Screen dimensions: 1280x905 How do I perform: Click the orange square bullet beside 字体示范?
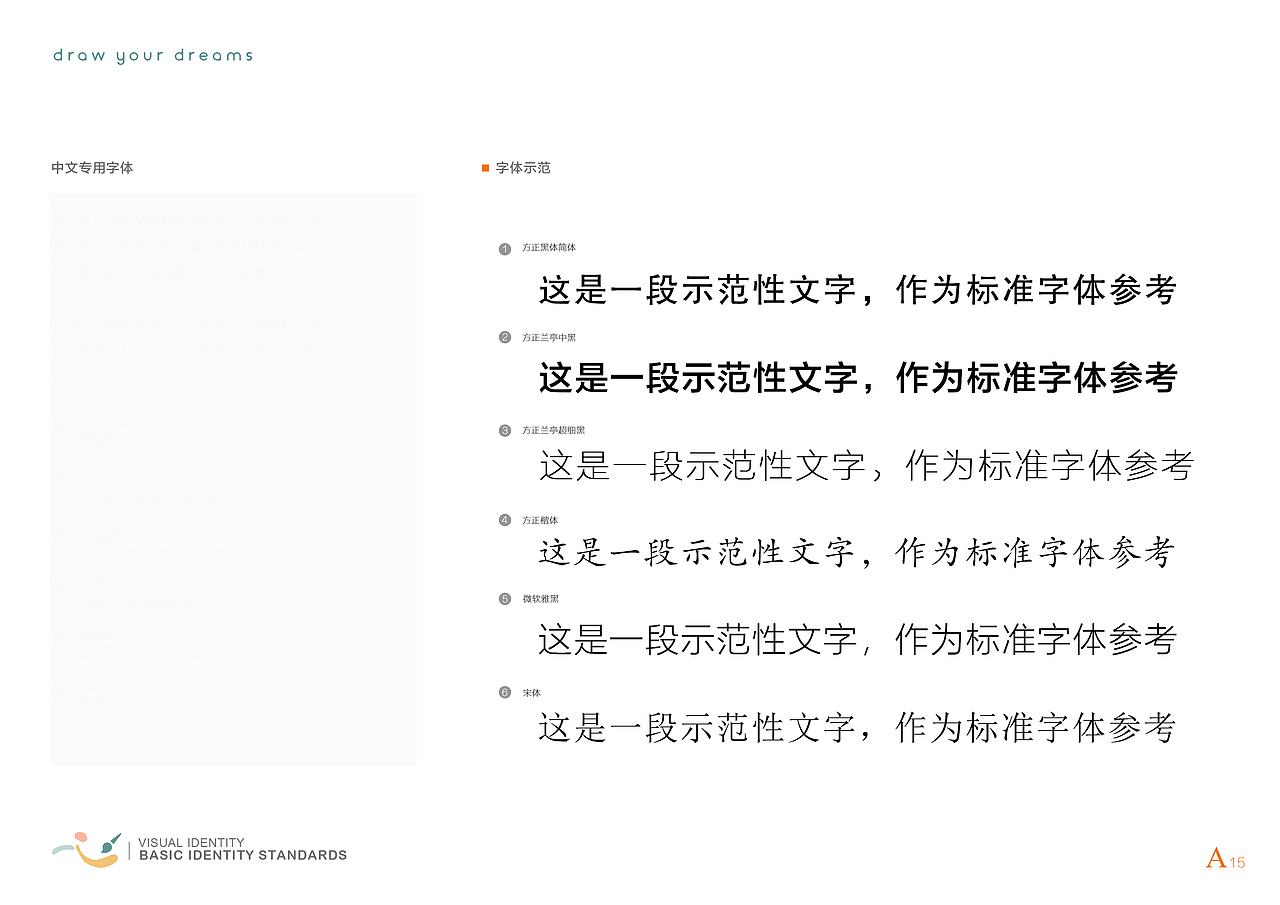483,168
